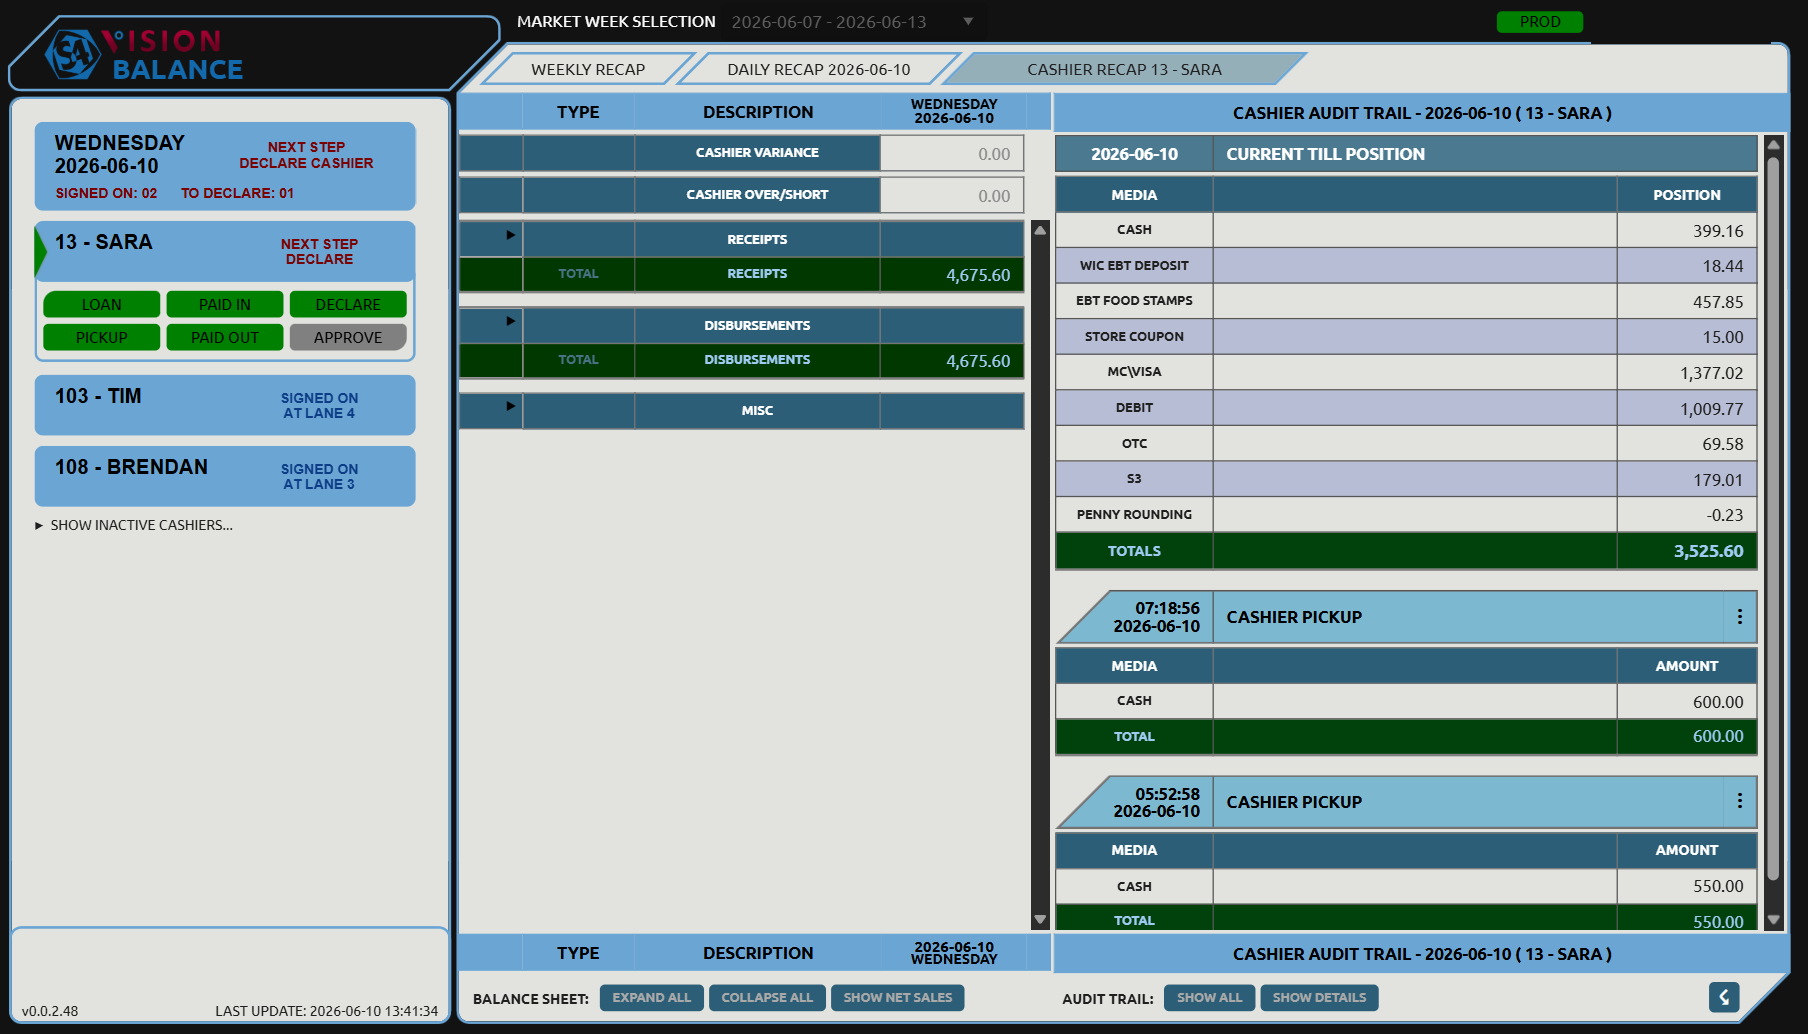Expand all balance sheet rows
1808x1034 pixels.
pyautogui.click(x=652, y=998)
